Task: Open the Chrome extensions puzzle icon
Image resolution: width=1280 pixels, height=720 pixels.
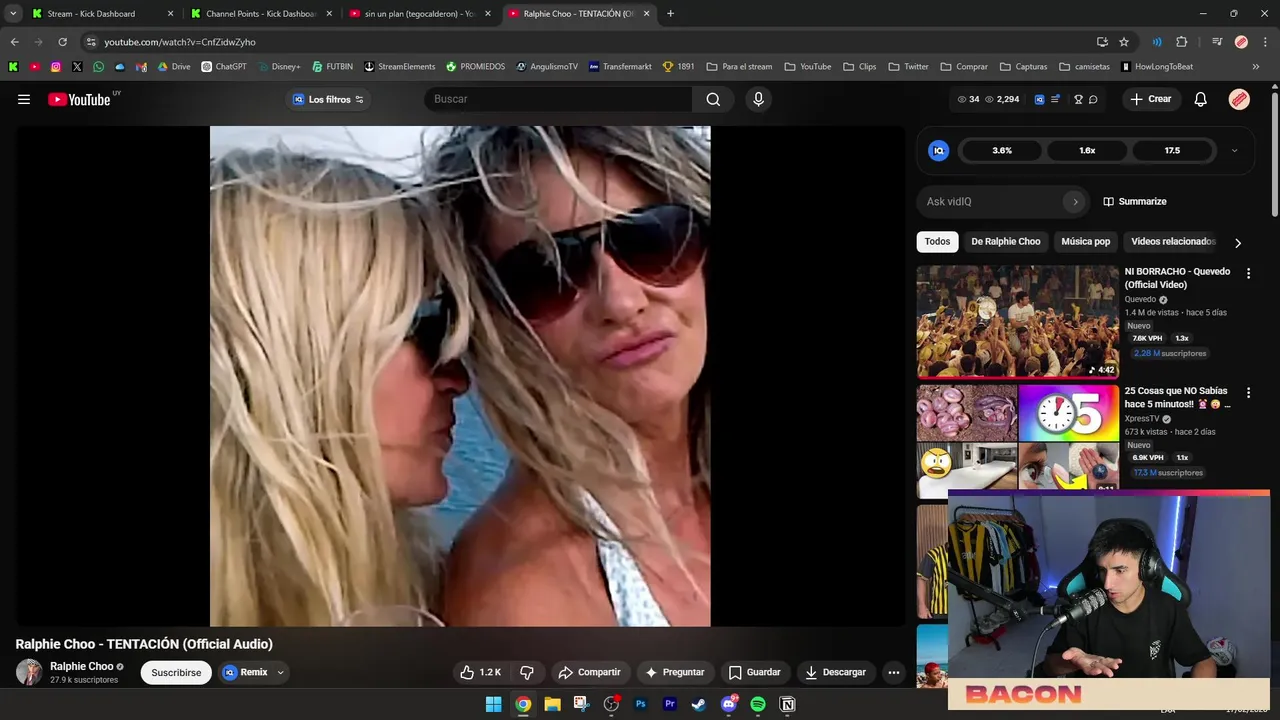Action: coord(1182,42)
